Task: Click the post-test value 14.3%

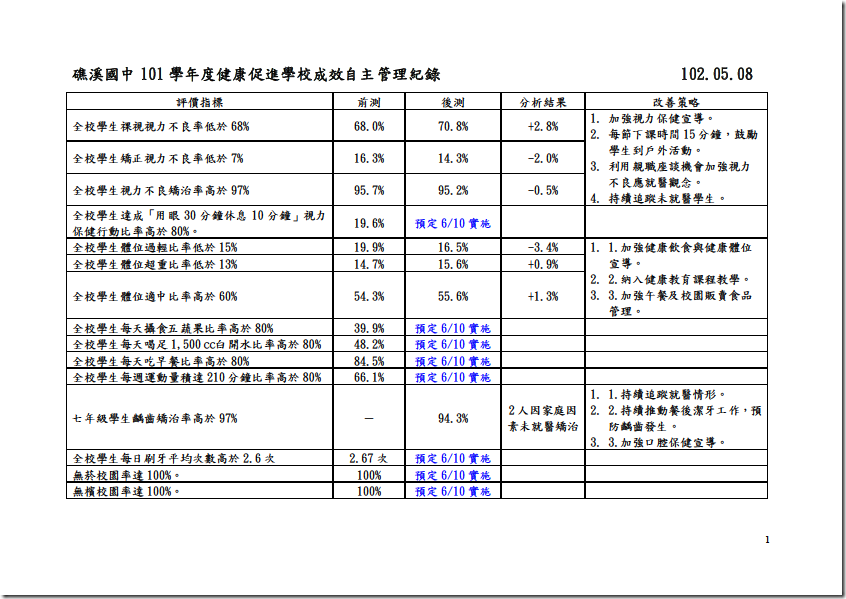Action: pos(453,158)
